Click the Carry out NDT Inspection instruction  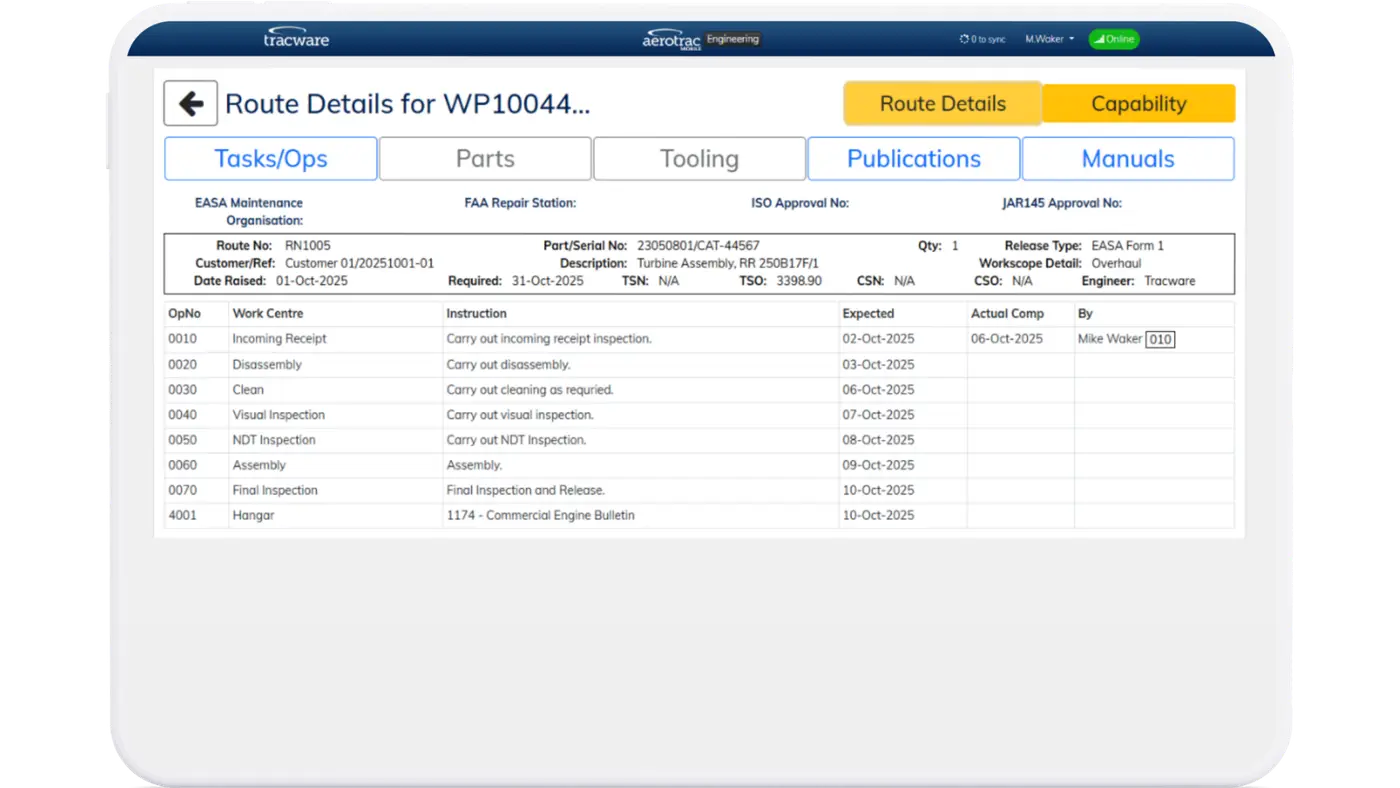(516, 440)
